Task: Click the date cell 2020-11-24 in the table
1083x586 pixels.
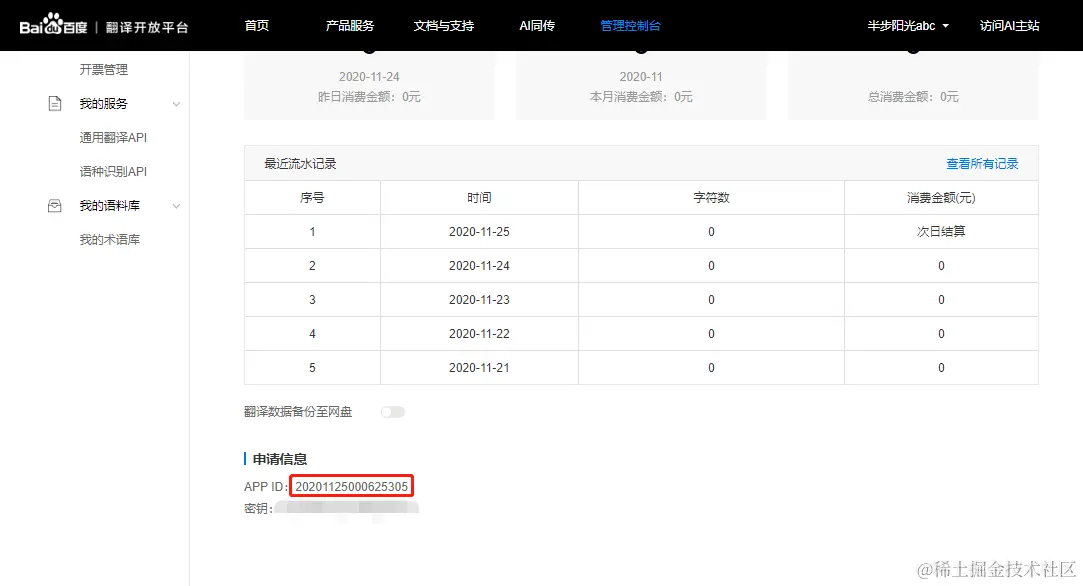Action: (479, 265)
